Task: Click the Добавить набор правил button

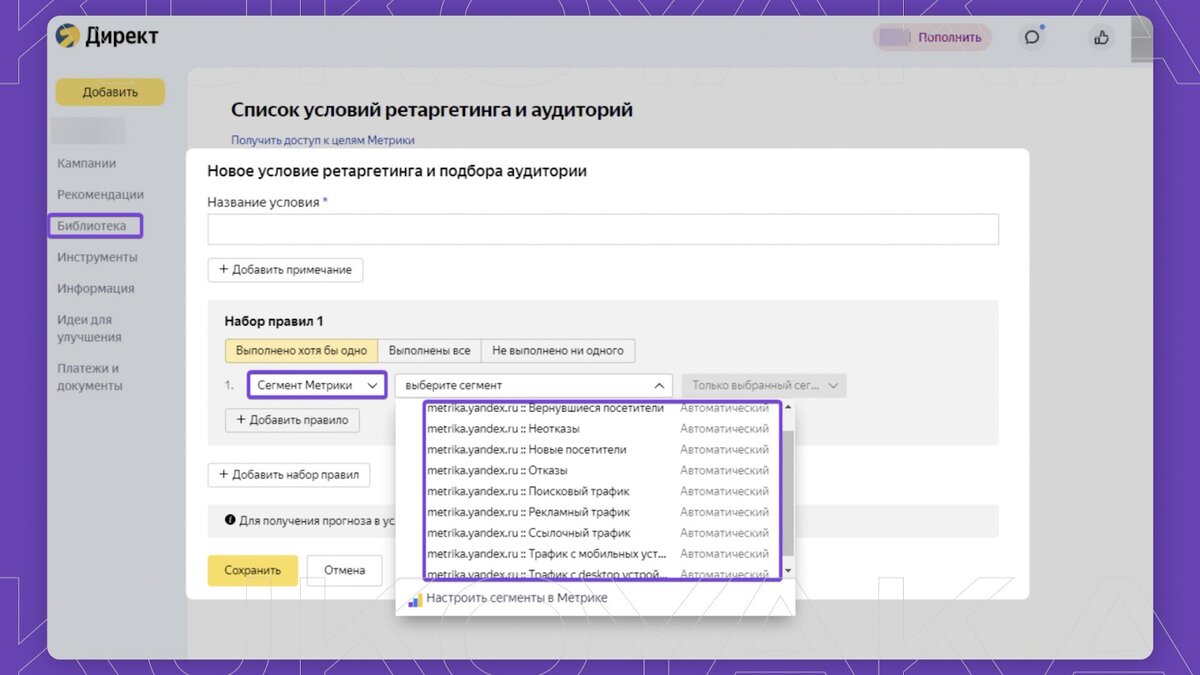Action: pyautogui.click(x=289, y=475)
